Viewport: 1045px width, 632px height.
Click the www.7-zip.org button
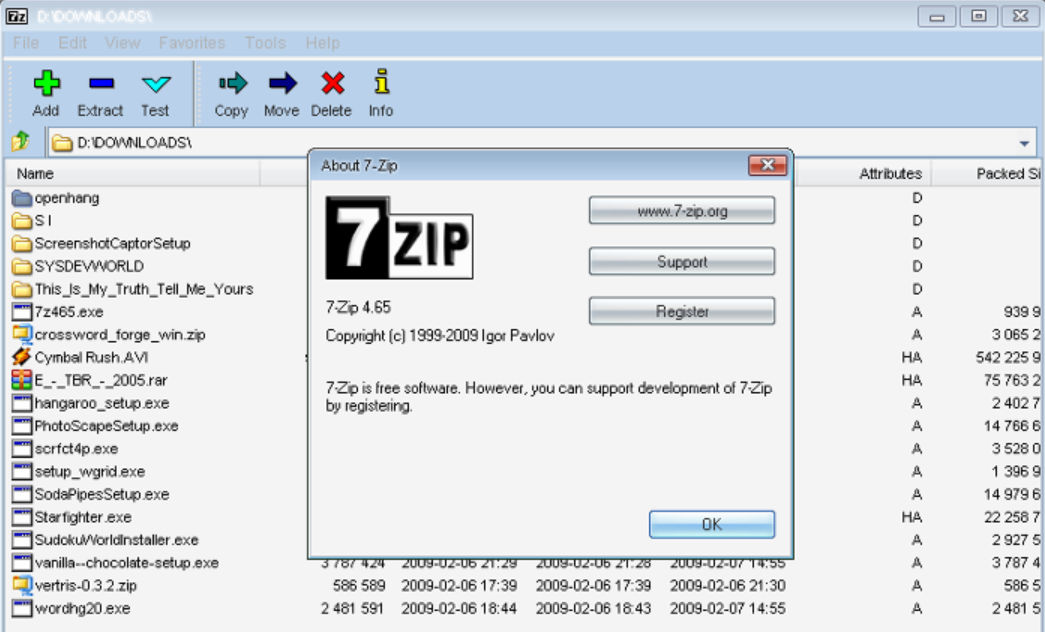pyautogui.click(x=682, y=211)
